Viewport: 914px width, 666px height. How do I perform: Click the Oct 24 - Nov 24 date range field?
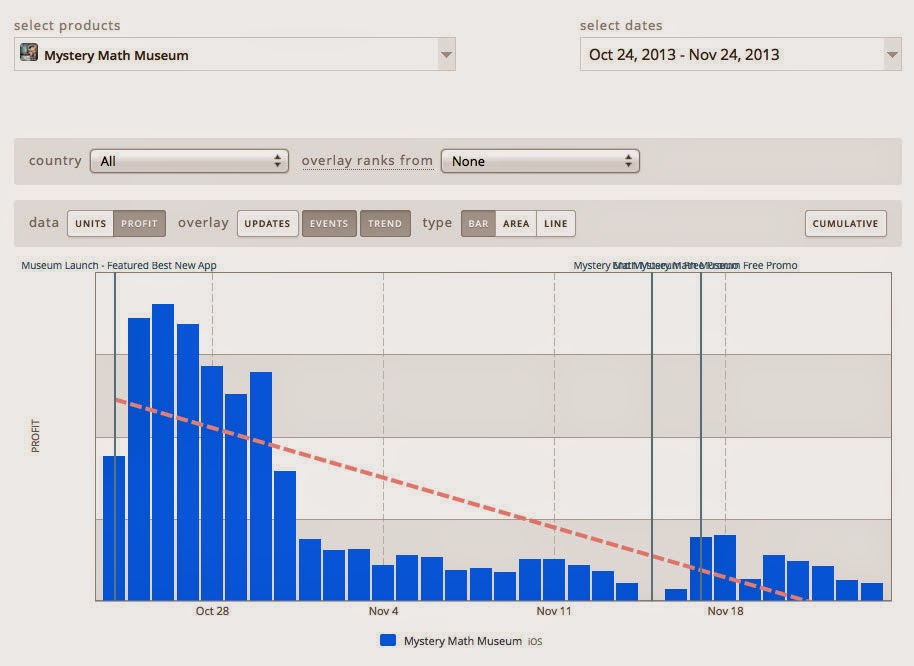click(x=740, y=55)
